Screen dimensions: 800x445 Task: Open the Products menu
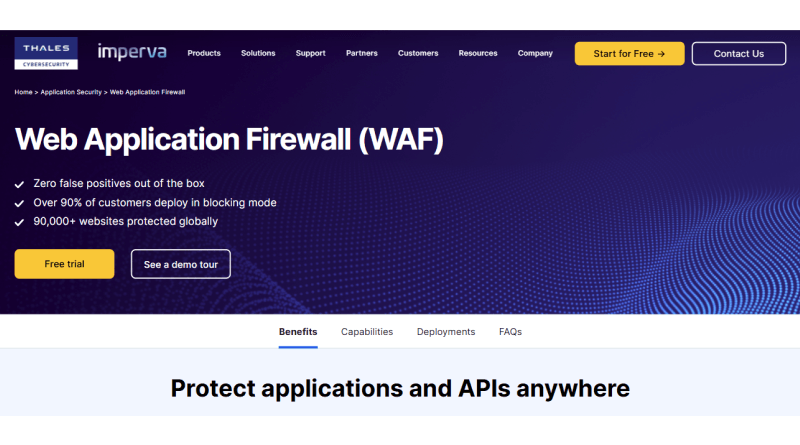[204, 53]
